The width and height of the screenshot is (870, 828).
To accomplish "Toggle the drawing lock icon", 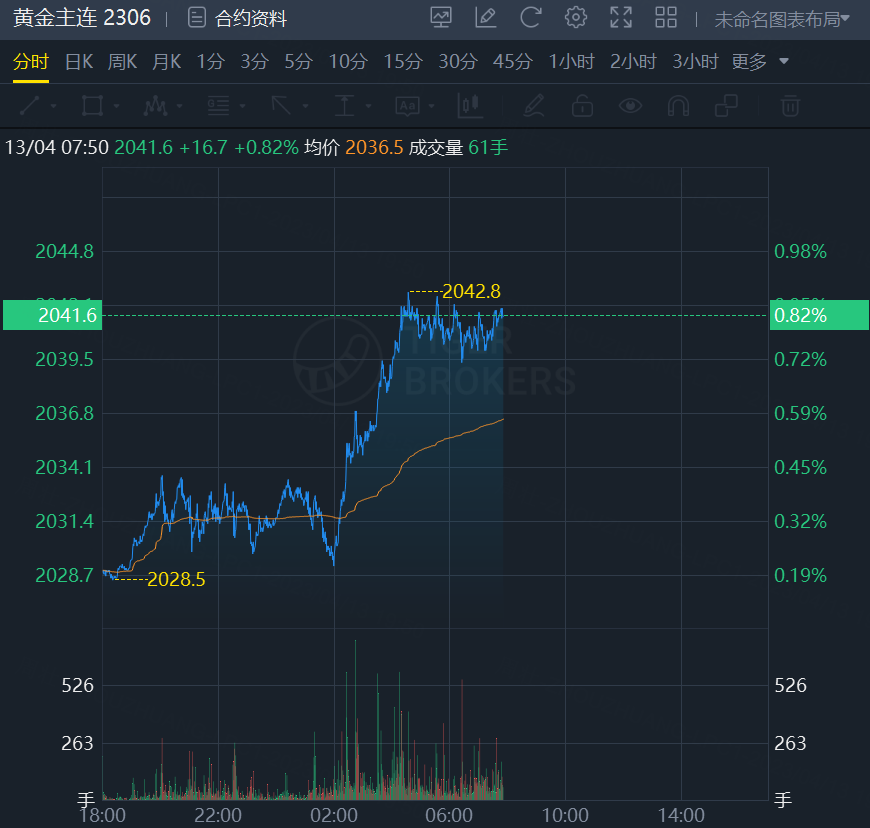I will point(582,105).
